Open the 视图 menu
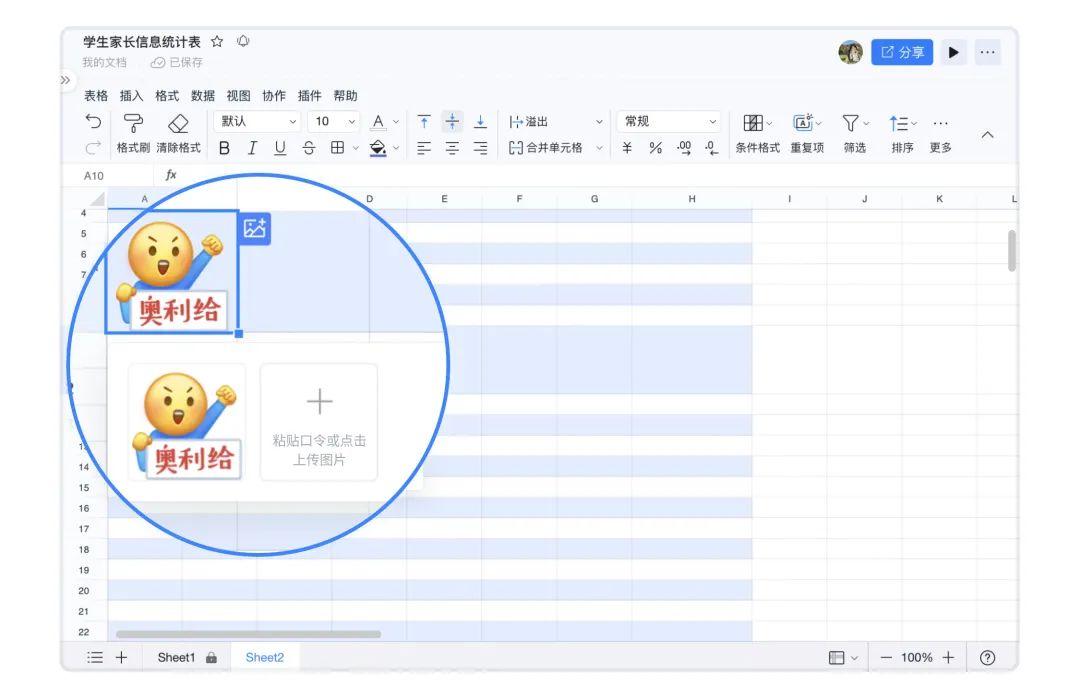The image size is (1080, 697). (x=238, y=96)
